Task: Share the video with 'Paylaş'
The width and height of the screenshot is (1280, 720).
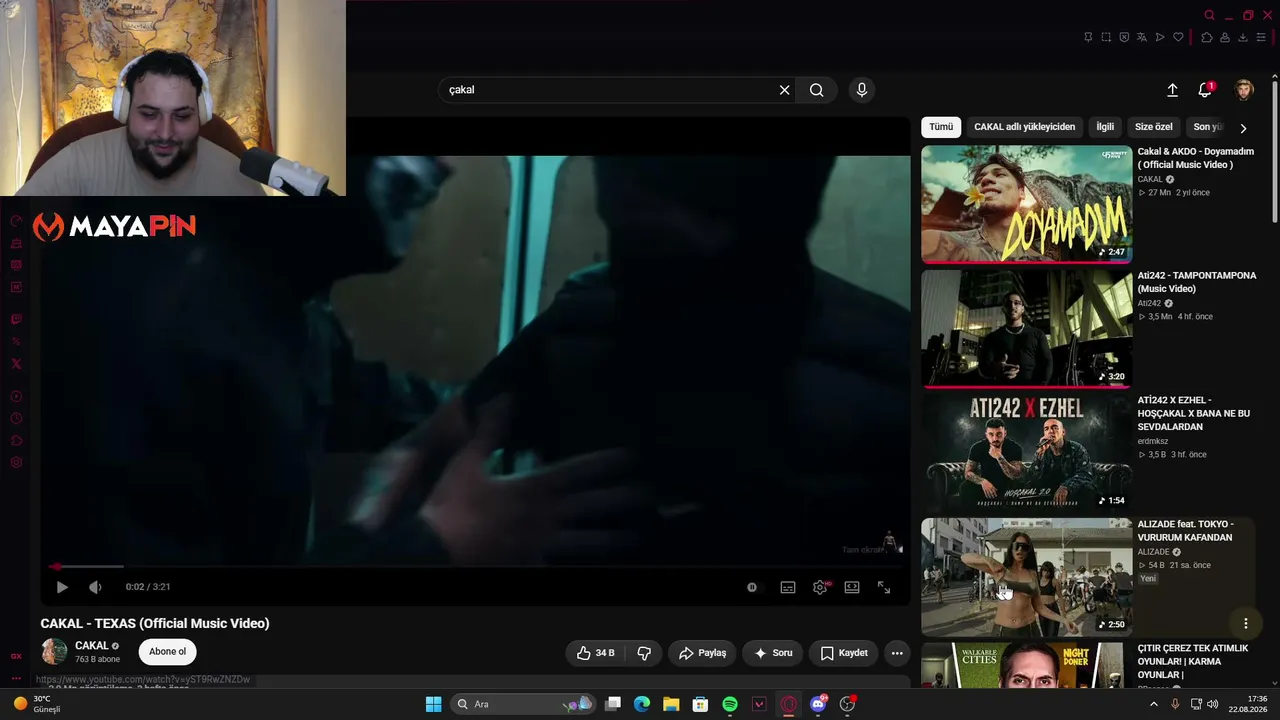Action: (x=702, y=653)
